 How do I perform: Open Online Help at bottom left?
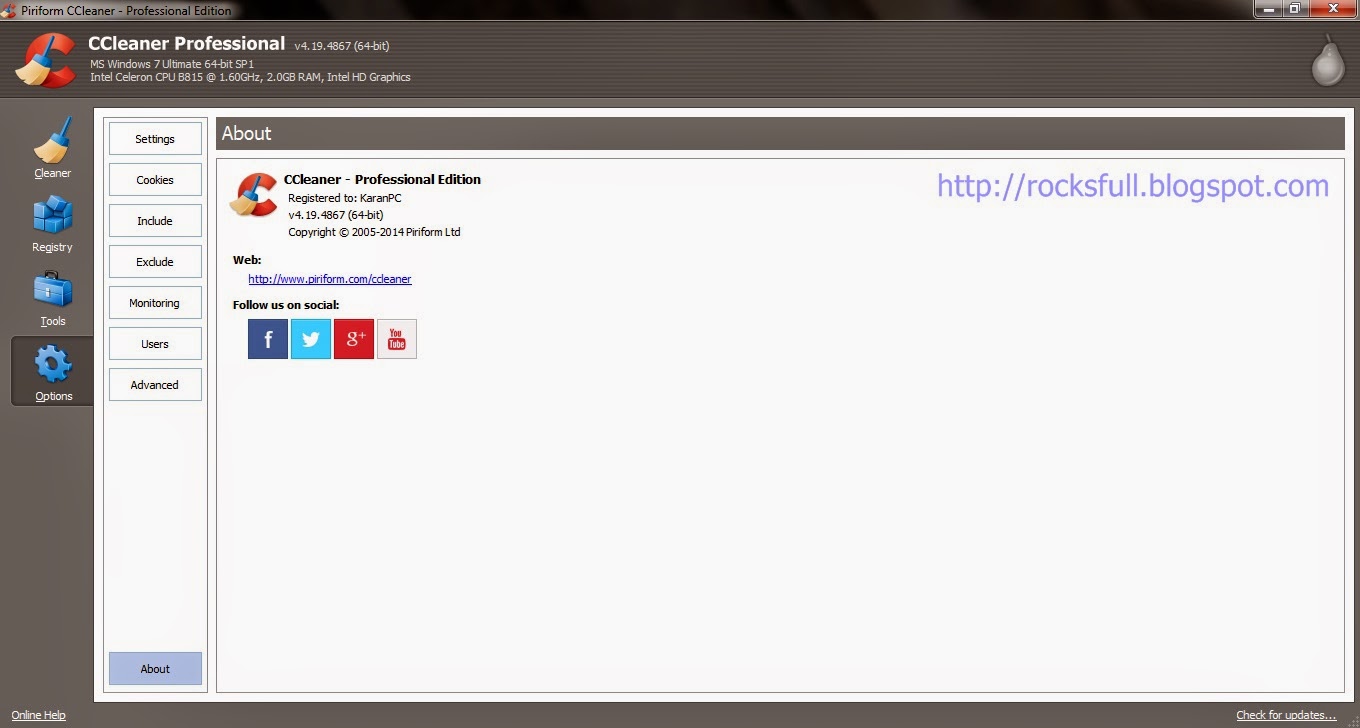[x=38, y=714]
